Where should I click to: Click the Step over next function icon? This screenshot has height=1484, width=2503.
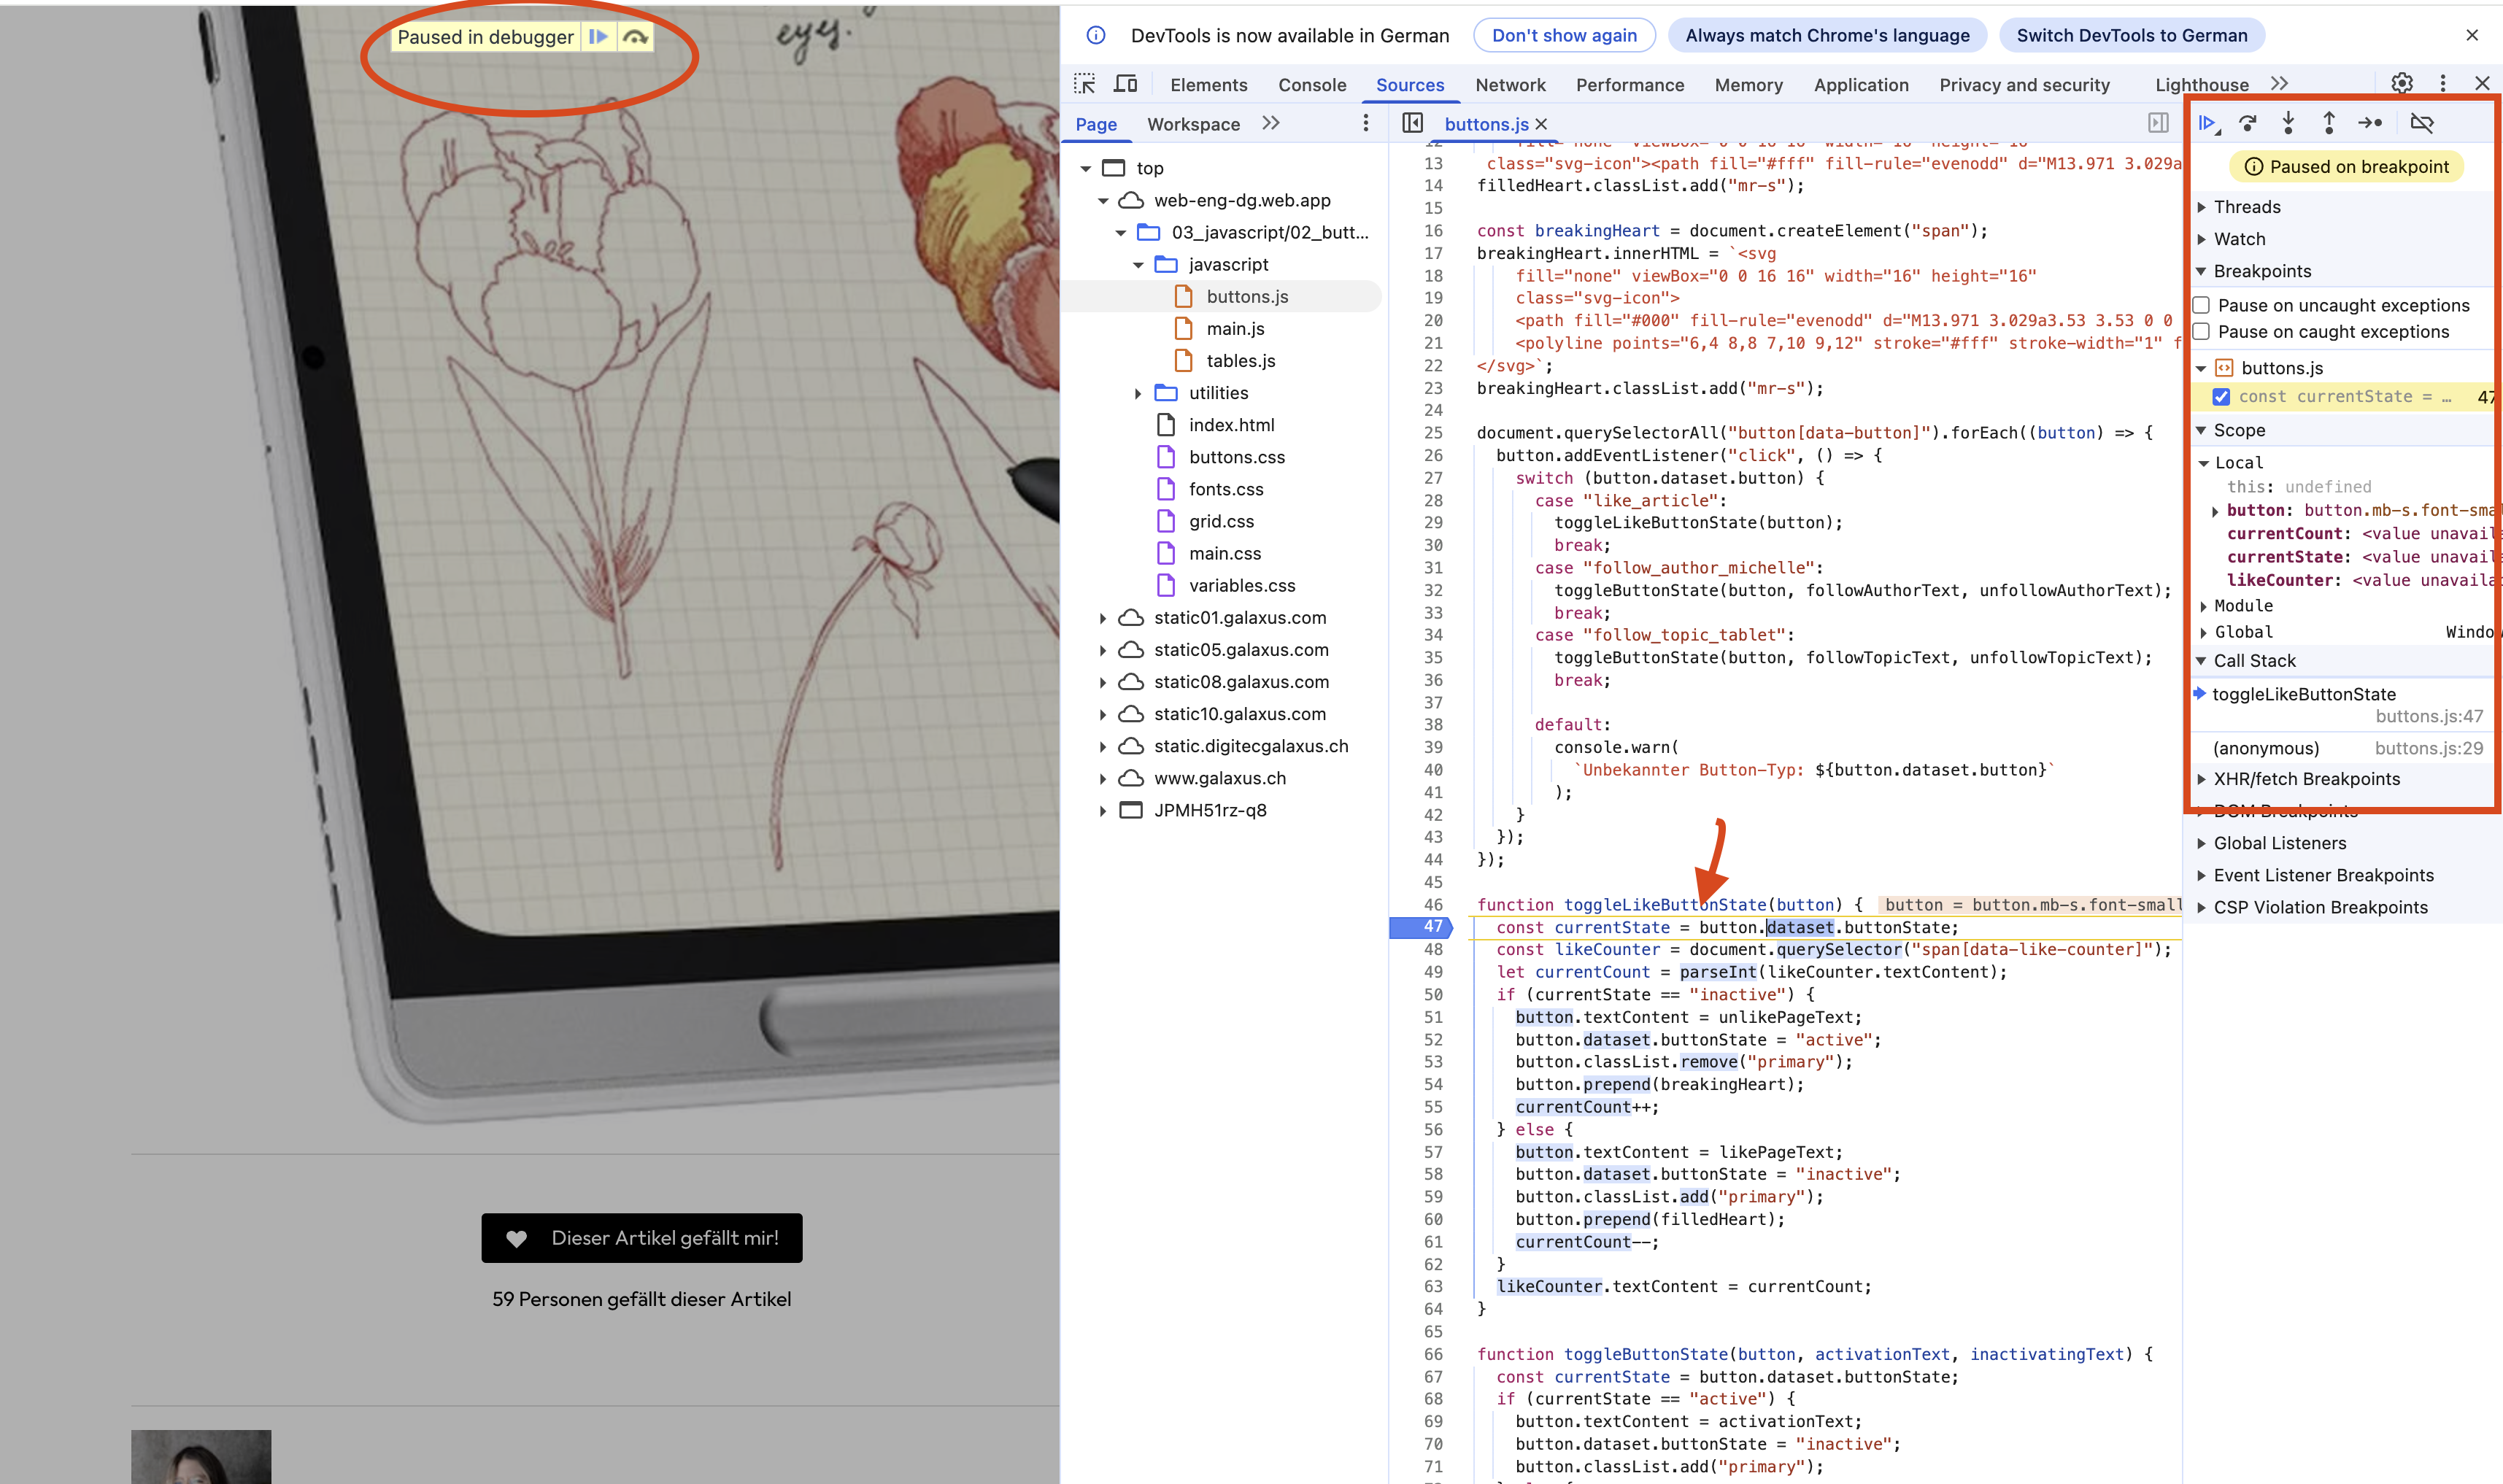(x=2248, y=123)
